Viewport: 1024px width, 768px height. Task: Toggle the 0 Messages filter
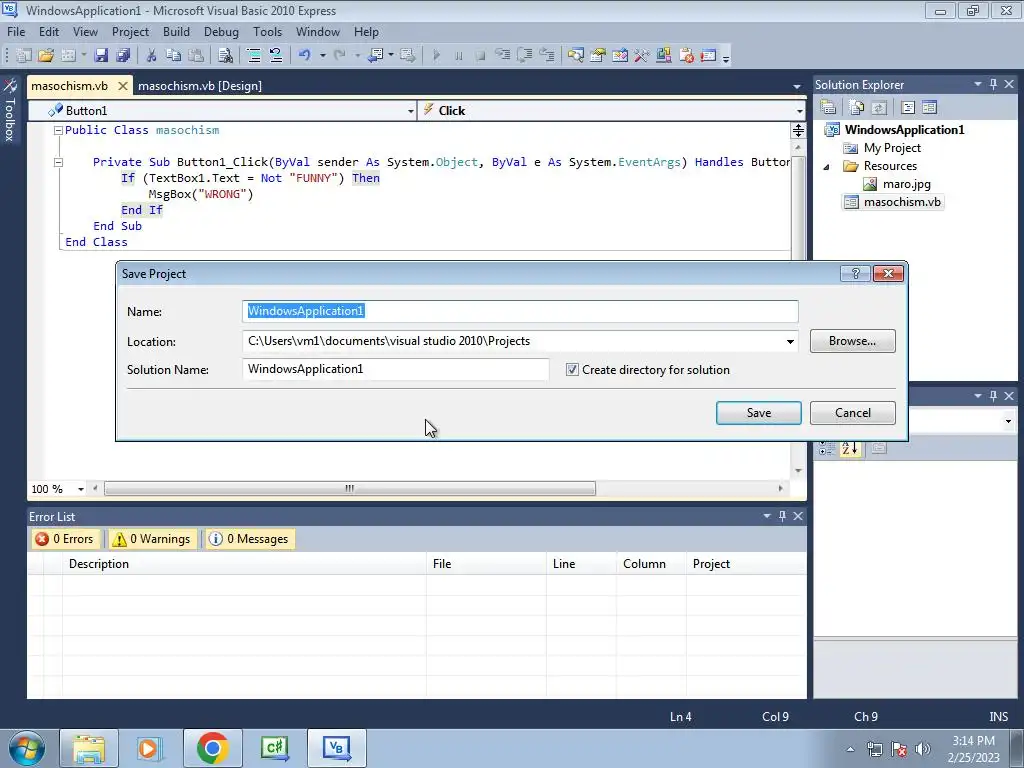(249, 539)
